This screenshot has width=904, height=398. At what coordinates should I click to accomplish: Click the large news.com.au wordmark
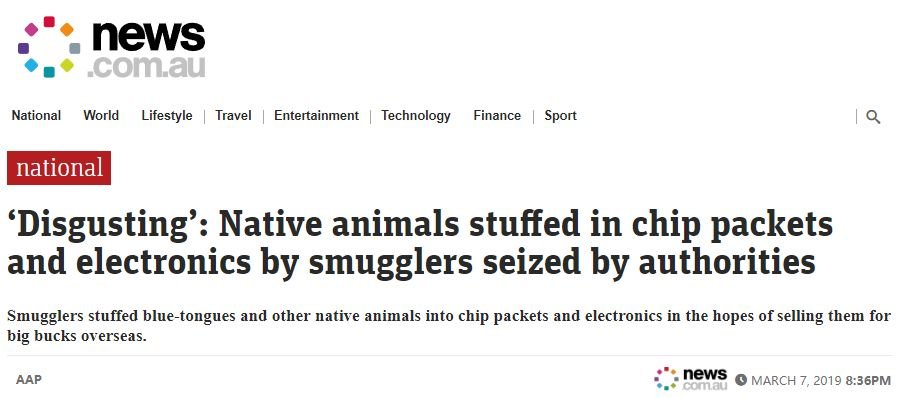(147, 49)
